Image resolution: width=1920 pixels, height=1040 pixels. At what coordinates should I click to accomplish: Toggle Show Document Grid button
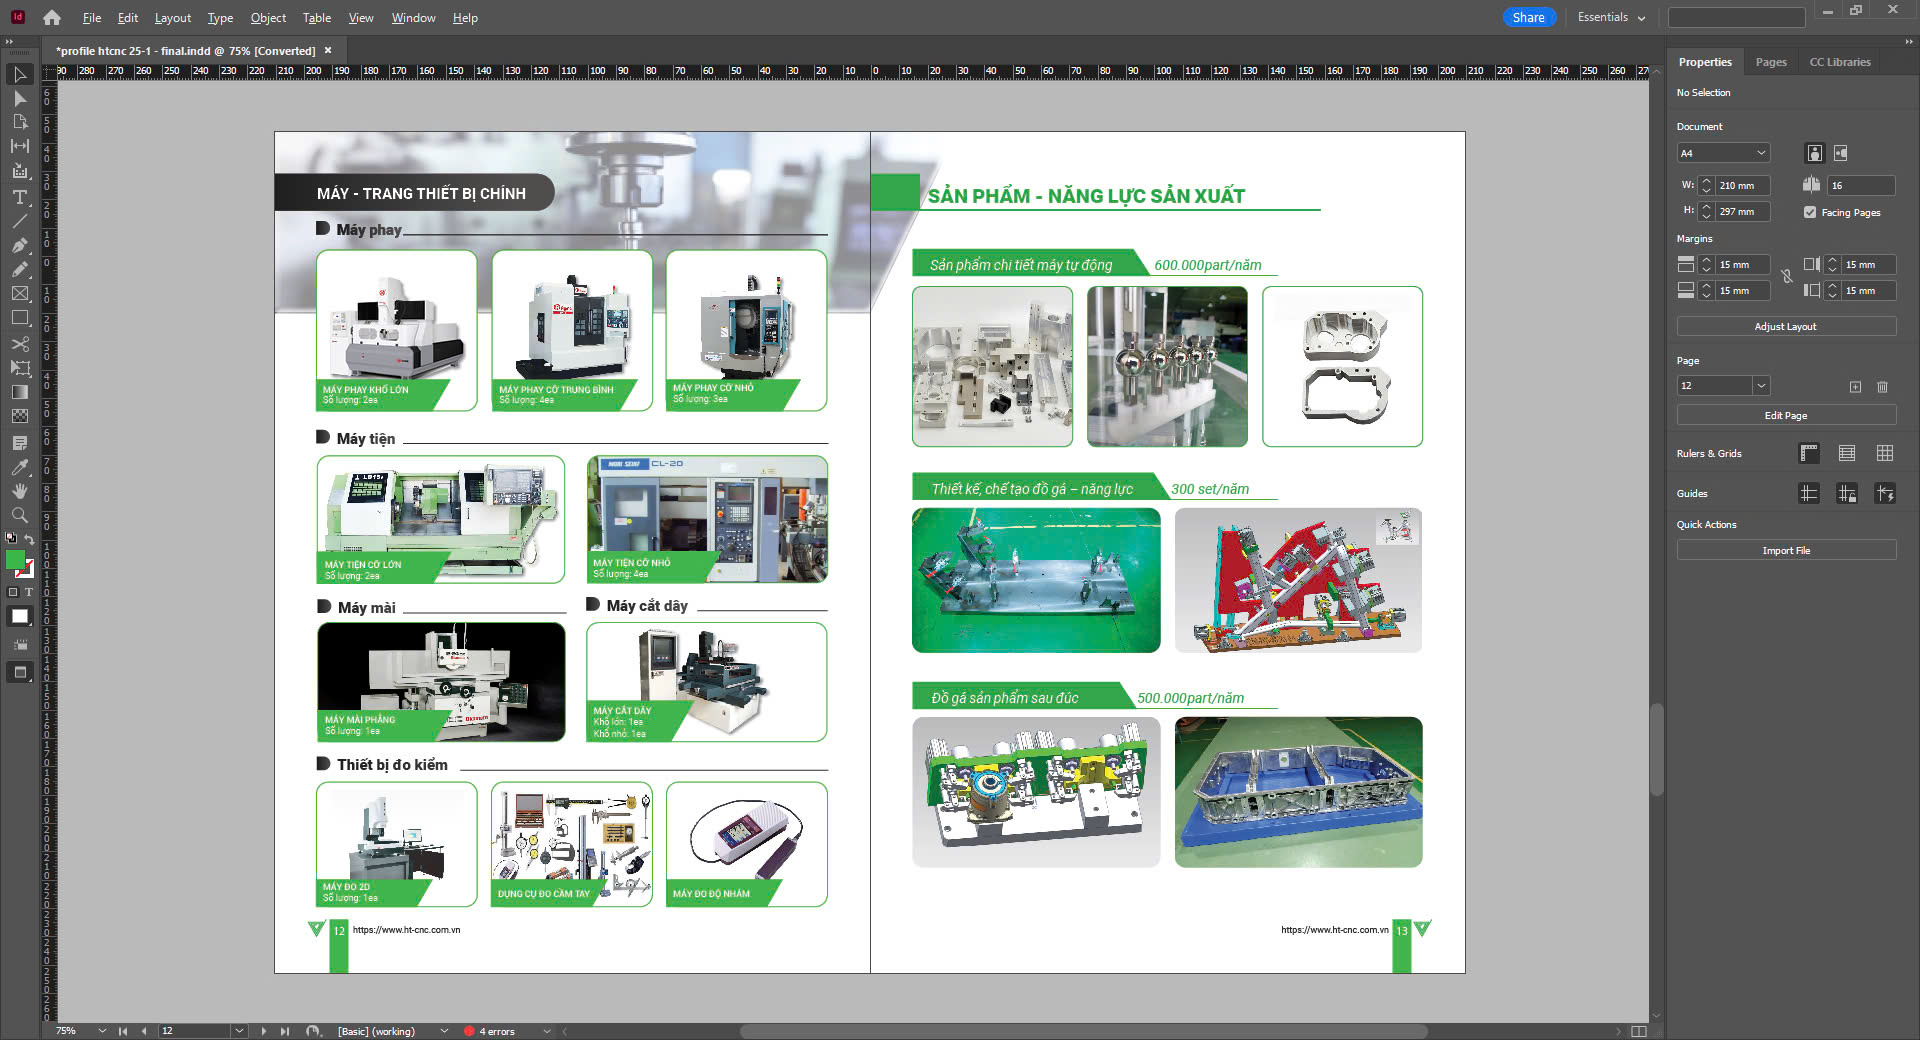(1885, 454)
